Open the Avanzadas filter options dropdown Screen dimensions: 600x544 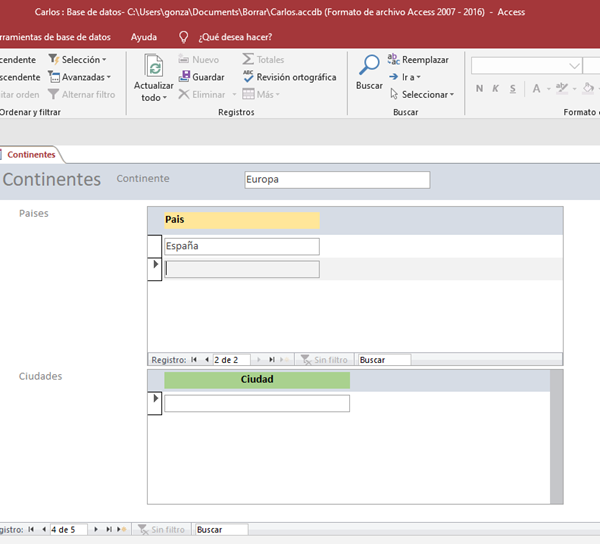(80, 77)
